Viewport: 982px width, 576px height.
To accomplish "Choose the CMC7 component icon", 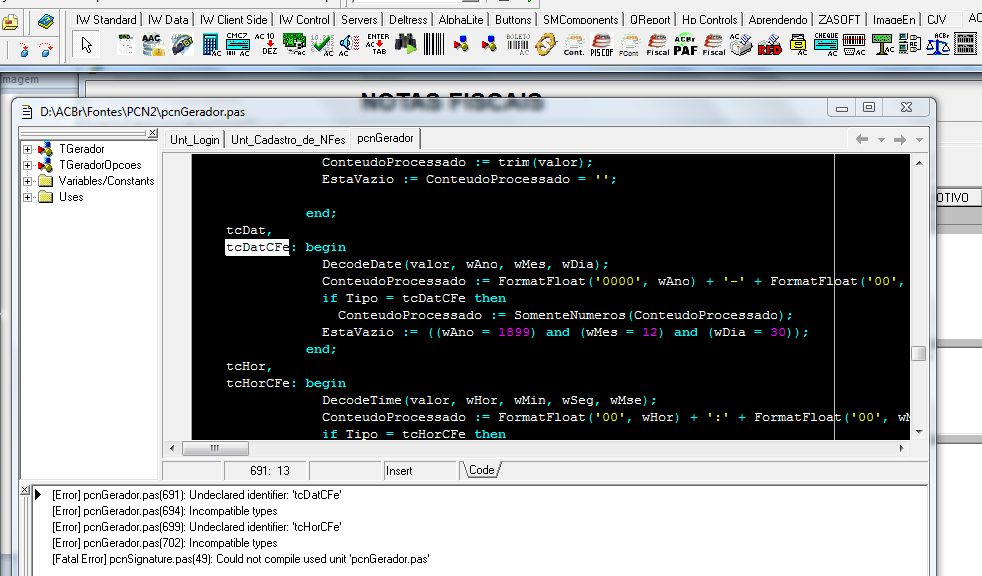I will point(237,45).
